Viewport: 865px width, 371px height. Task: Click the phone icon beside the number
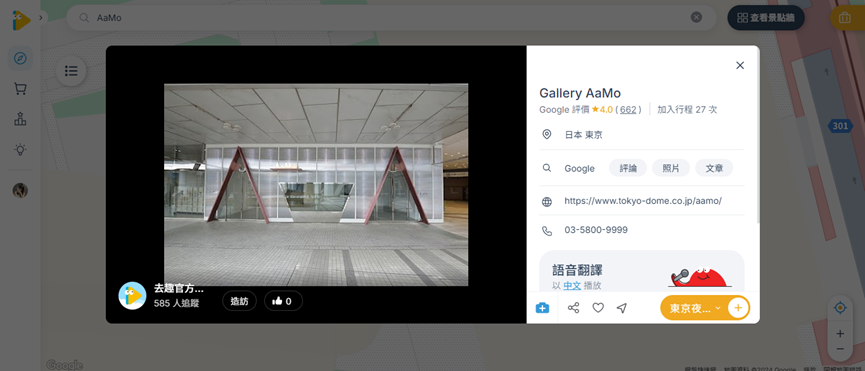point(547,231)
